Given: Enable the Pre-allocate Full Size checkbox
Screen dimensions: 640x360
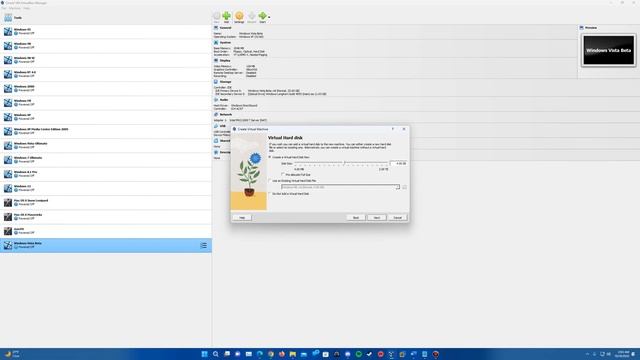Looking at the screenshot, I should (283, 174).
